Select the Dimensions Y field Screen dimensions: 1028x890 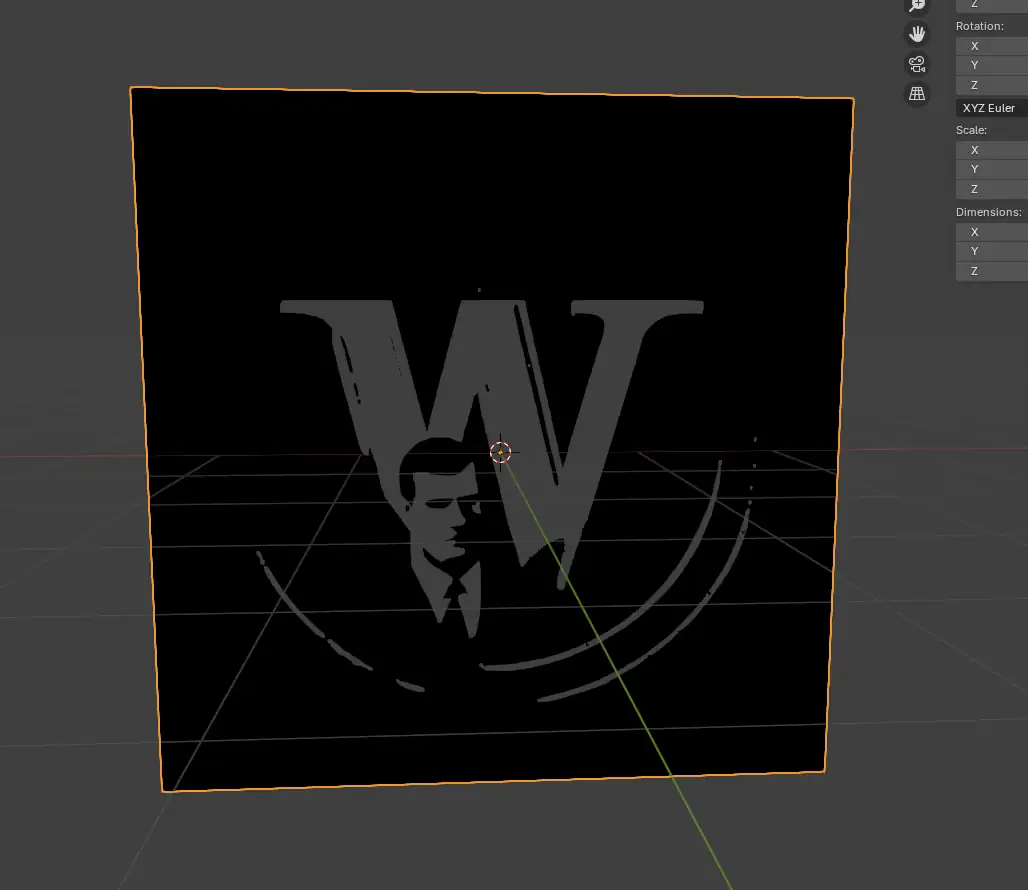[x=991, y=251]
